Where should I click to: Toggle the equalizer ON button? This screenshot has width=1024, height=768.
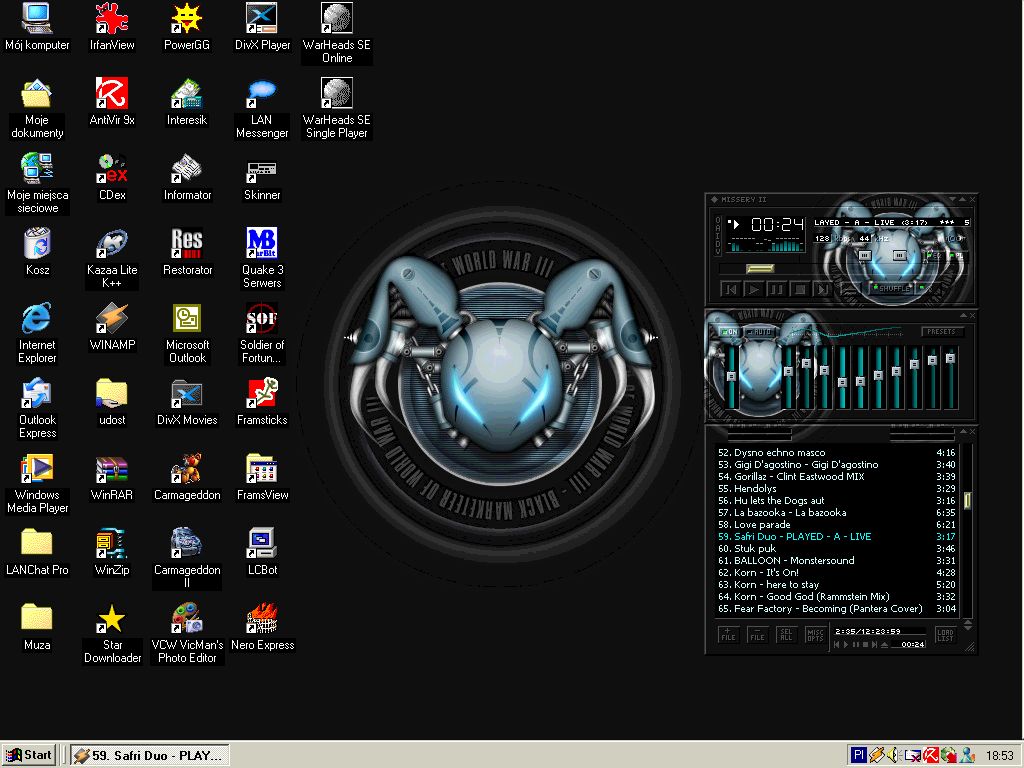click(730, 332)
